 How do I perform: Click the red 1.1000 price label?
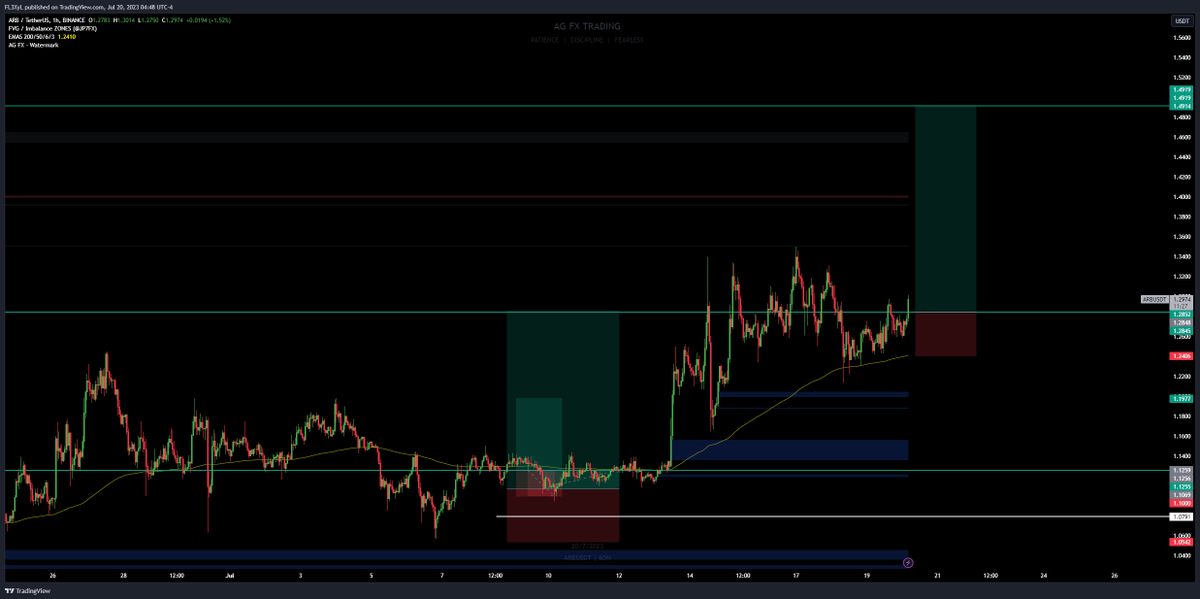1181,503
